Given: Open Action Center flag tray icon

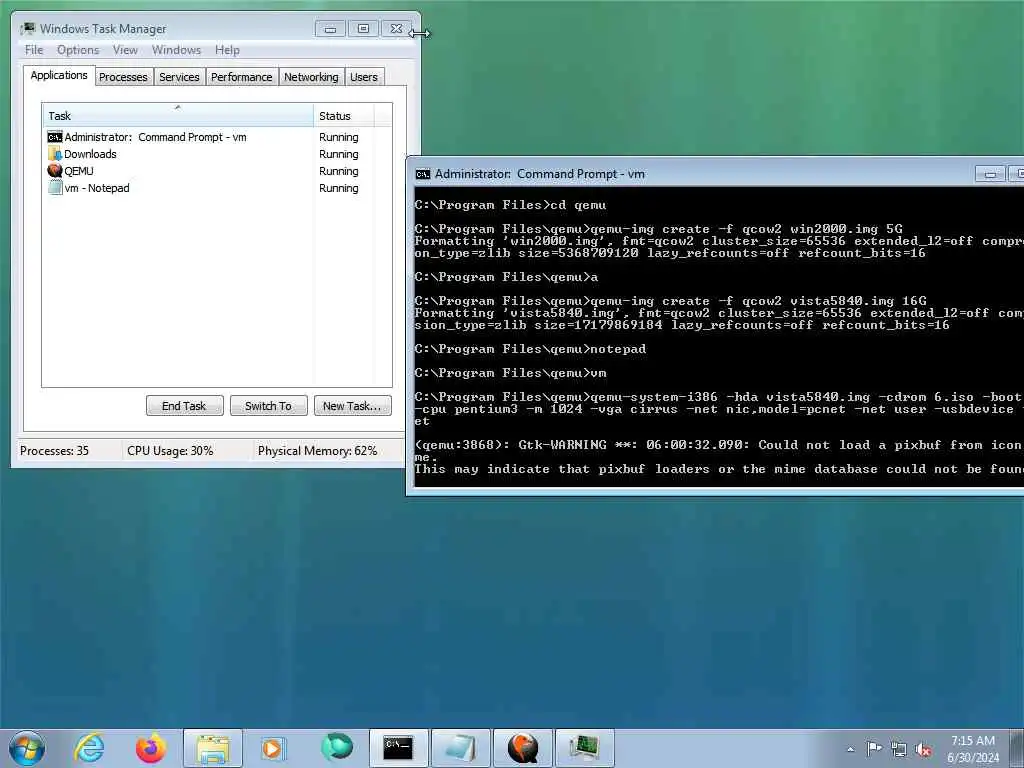Looking at the screenshot, I should [x=874, y=748].
